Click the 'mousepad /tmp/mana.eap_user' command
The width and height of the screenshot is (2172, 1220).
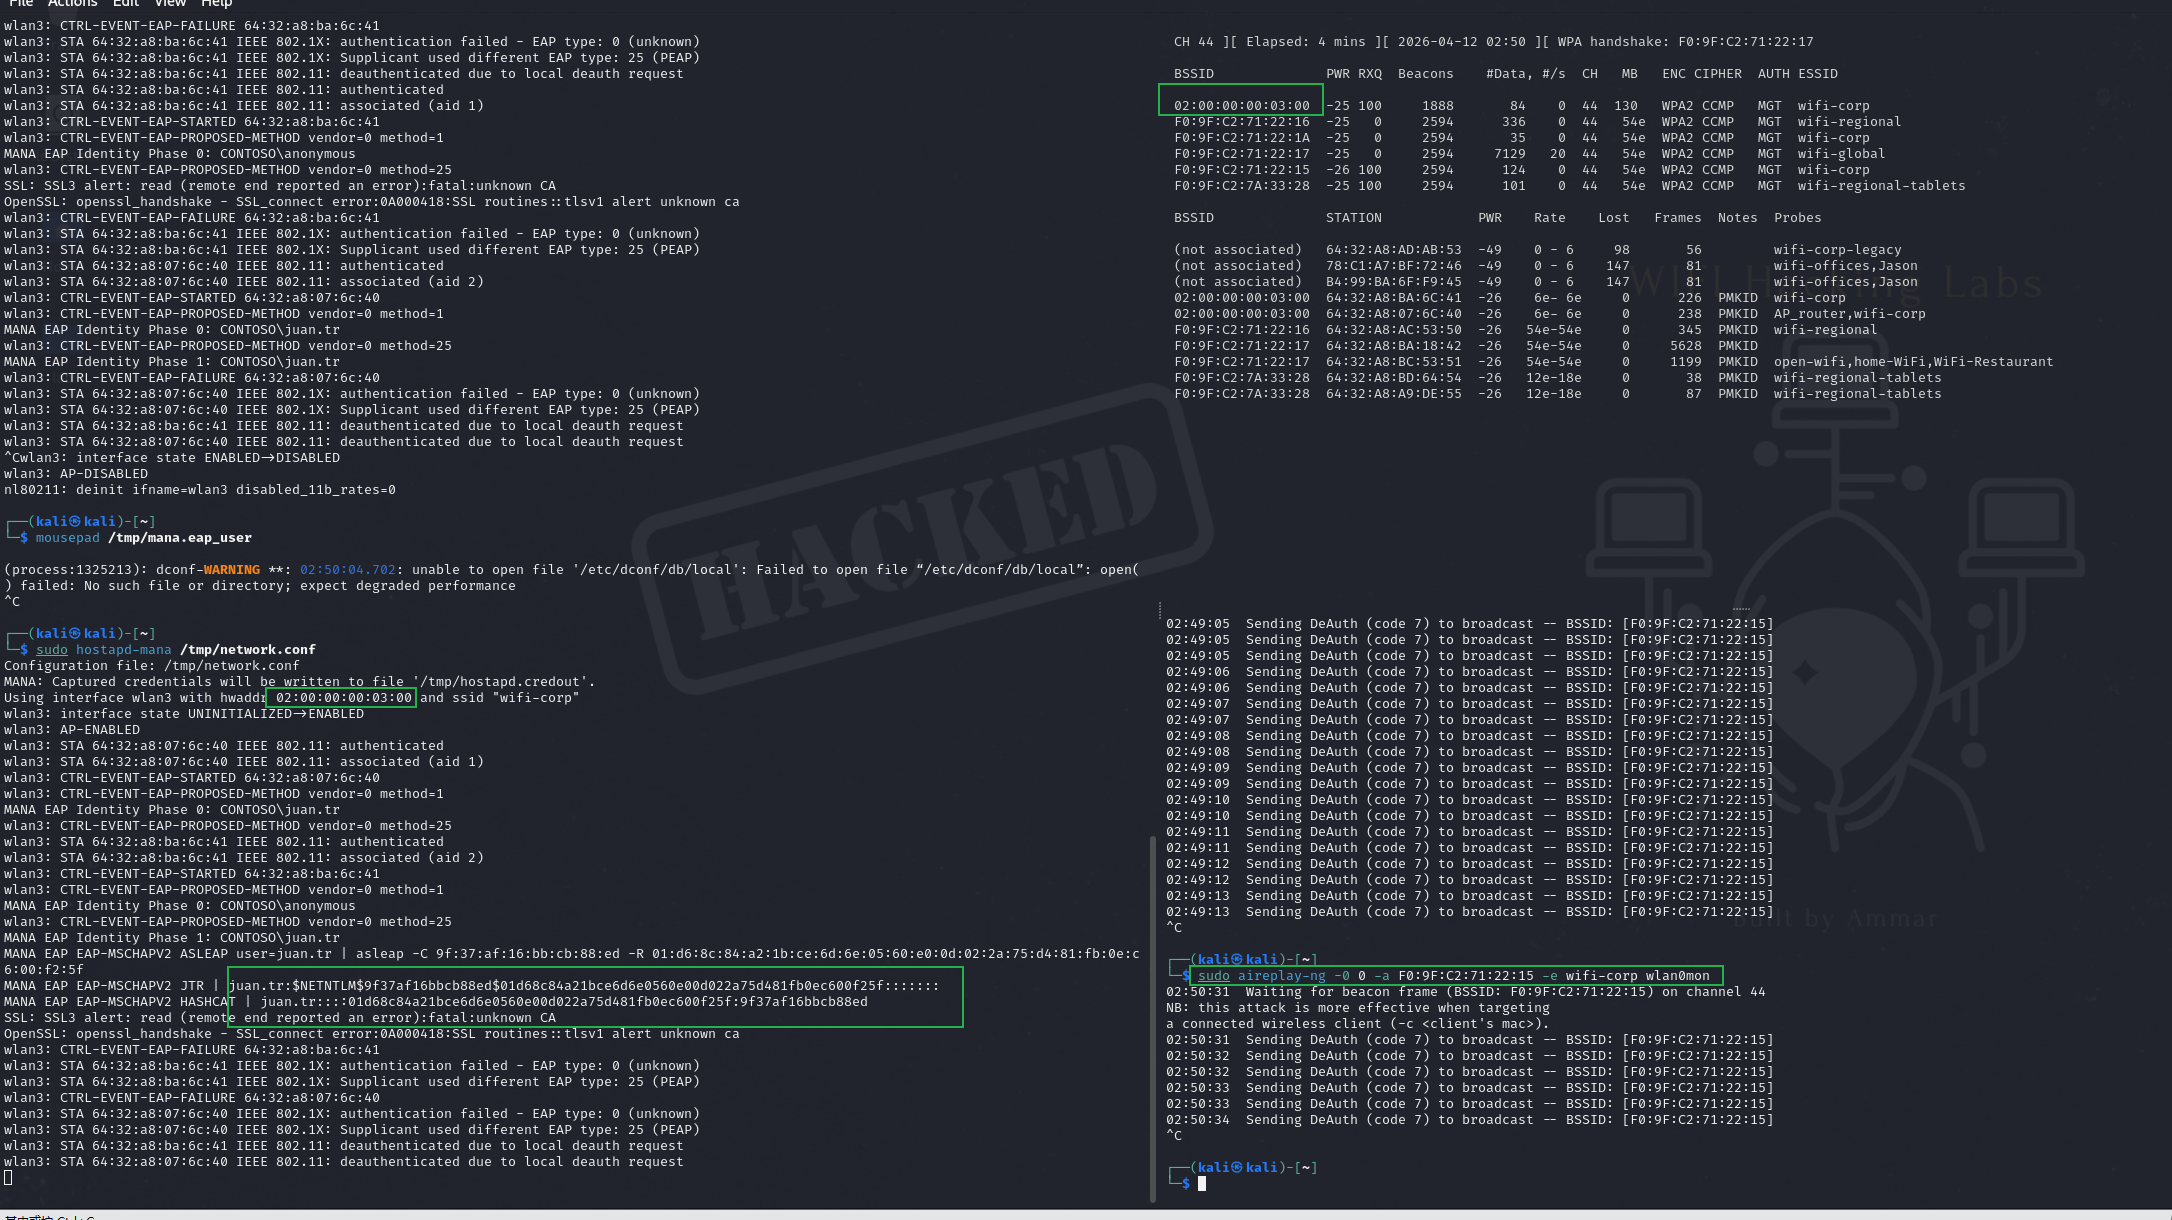coord(144,538)
